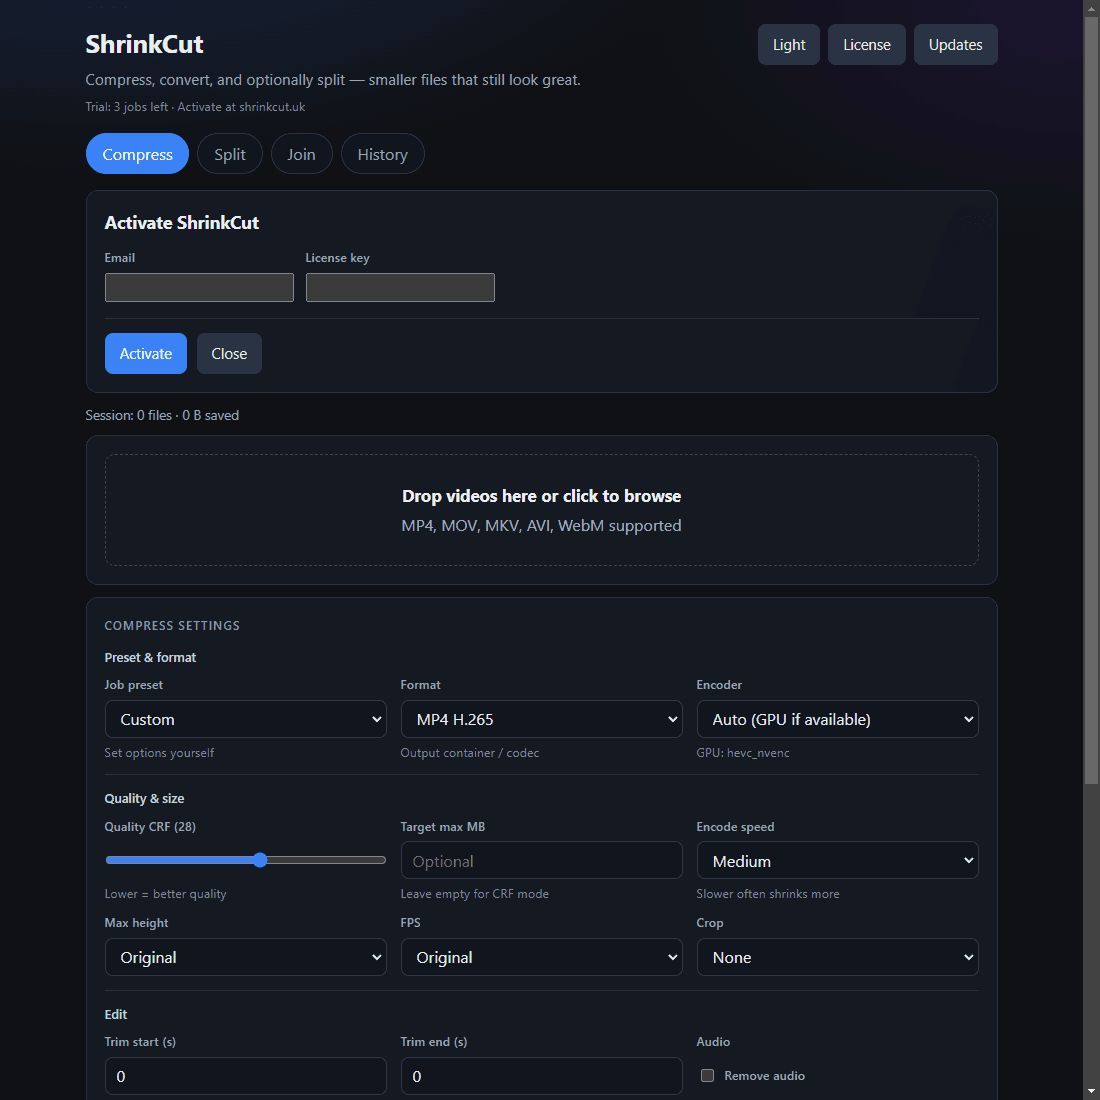Viewport: 1100px width, 1100px height.
Task: Click 'Lower = better quality' hint
Action: (x=166, y=894)
